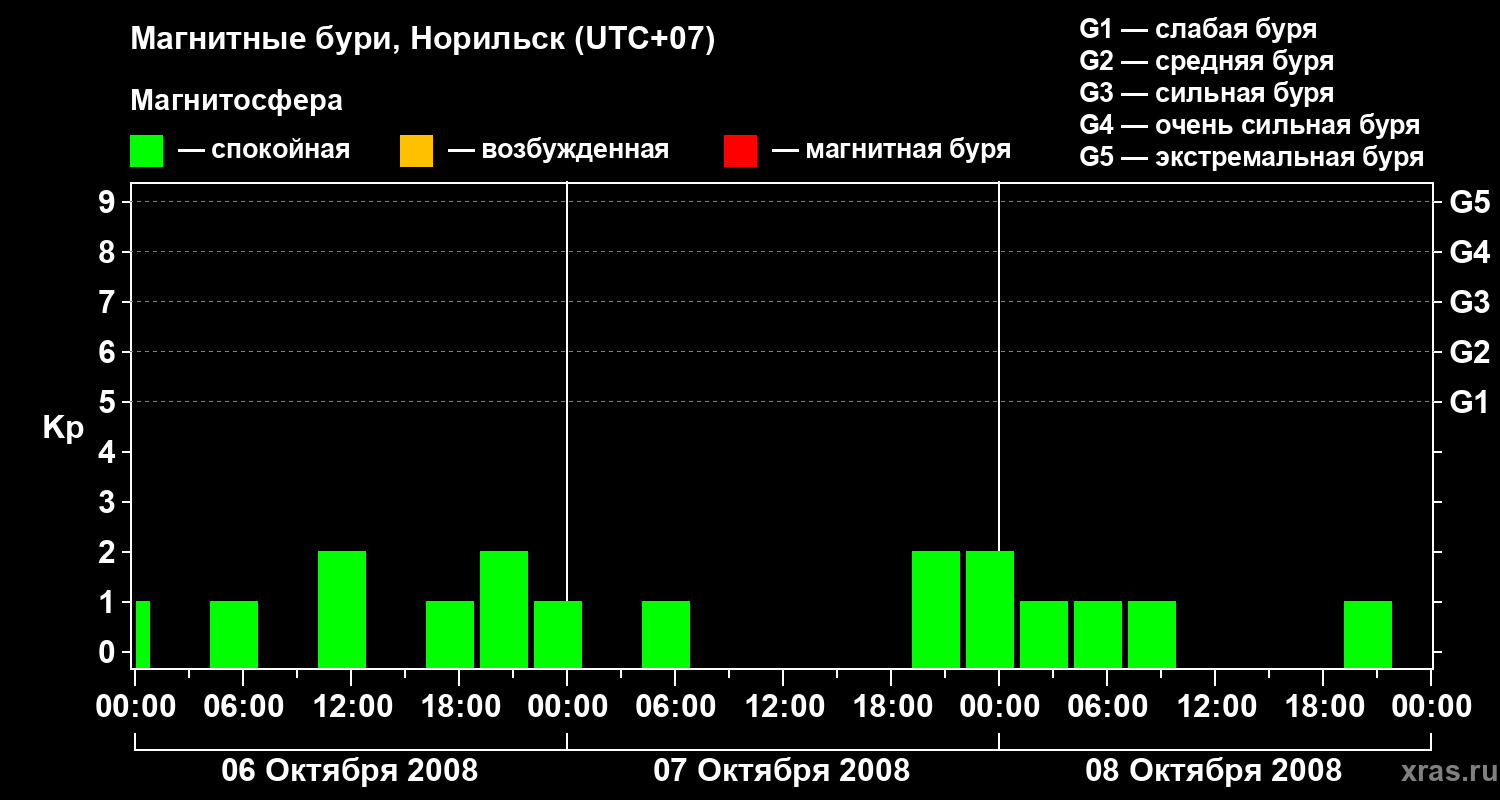Click the '— магнитная буря' legend label
Image resolution: width=1500 pixels, height=800 pixels.
click(891, 150)
